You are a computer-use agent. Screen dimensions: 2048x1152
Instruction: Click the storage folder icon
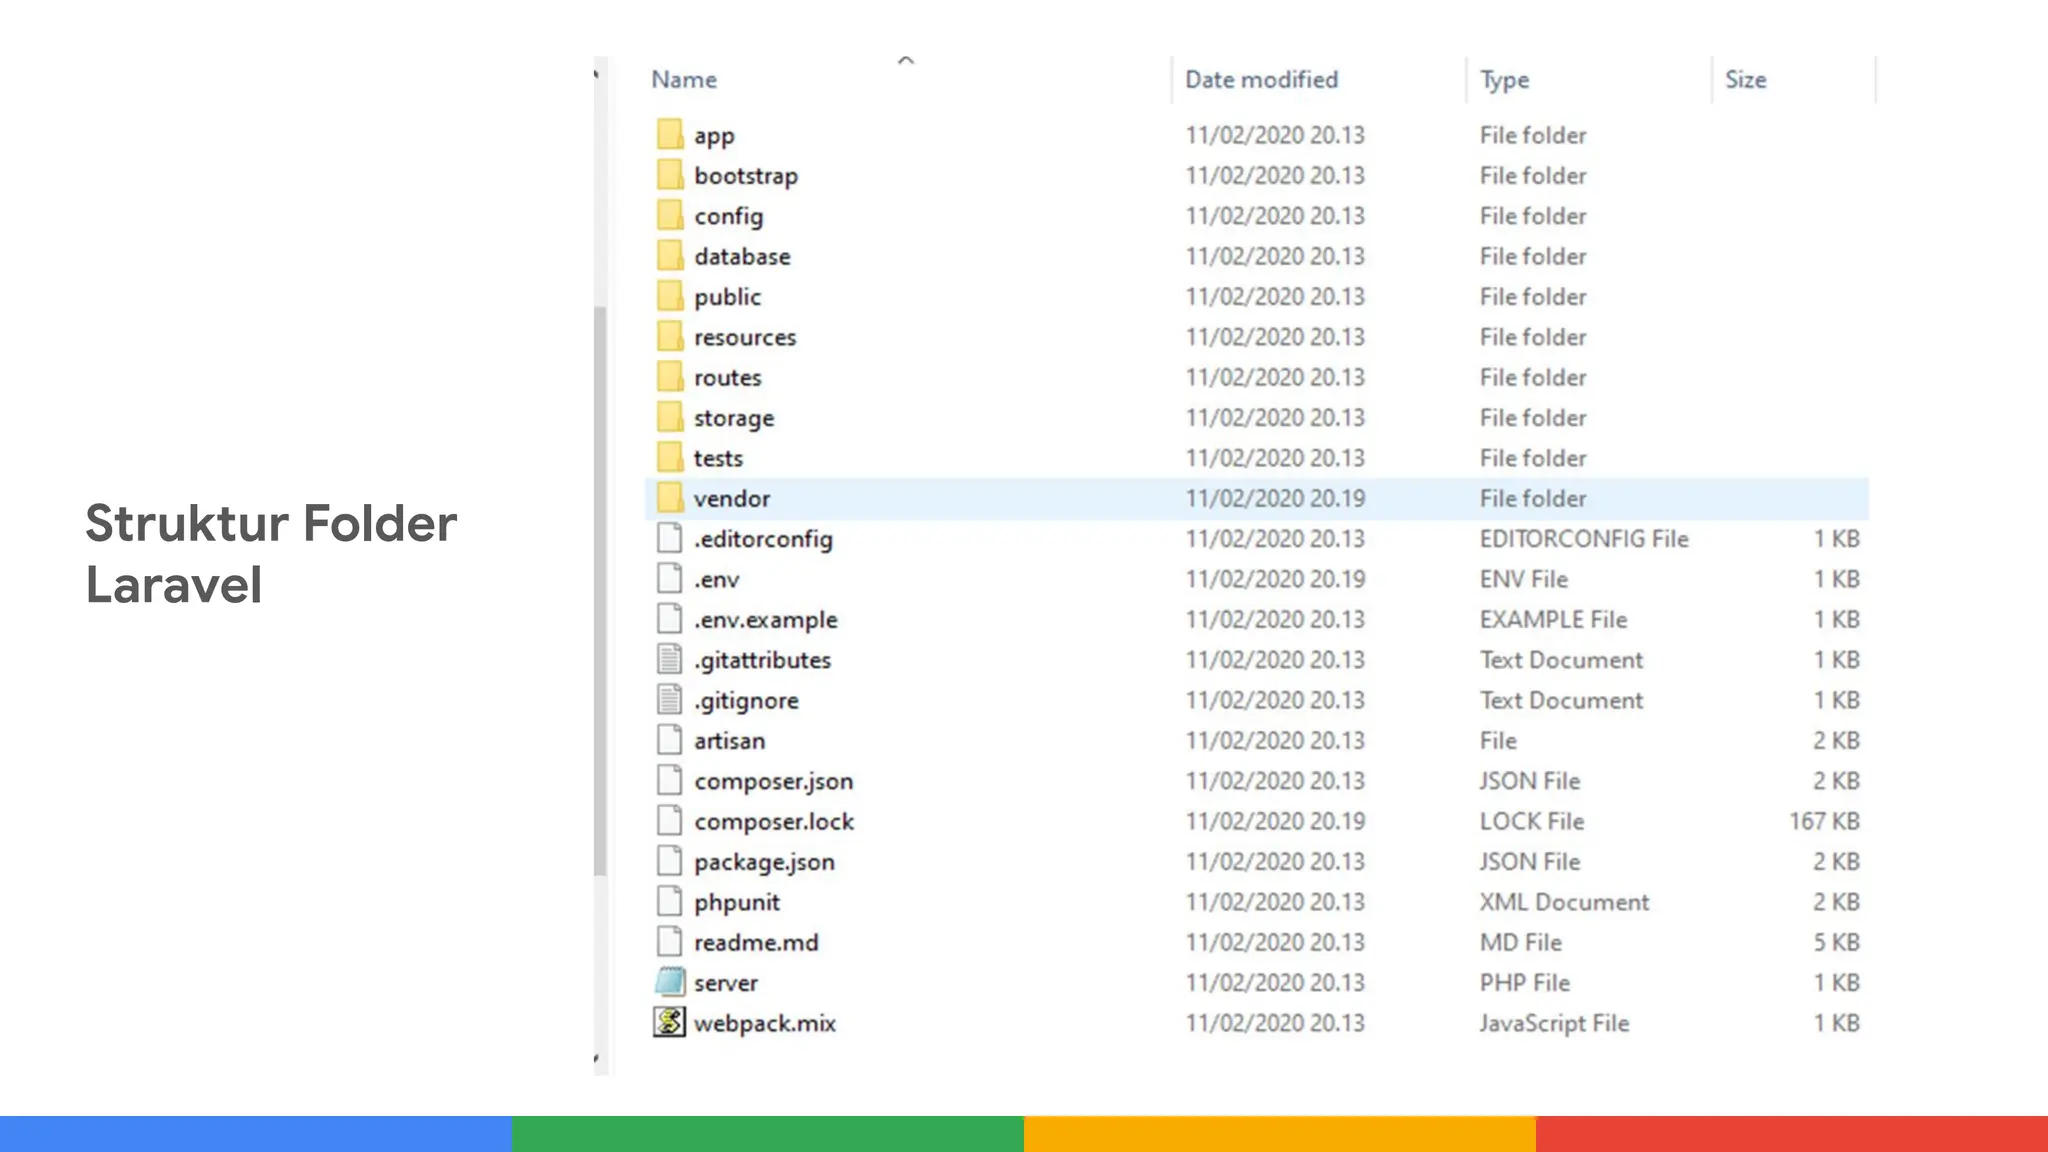click(x=670, y=417)
